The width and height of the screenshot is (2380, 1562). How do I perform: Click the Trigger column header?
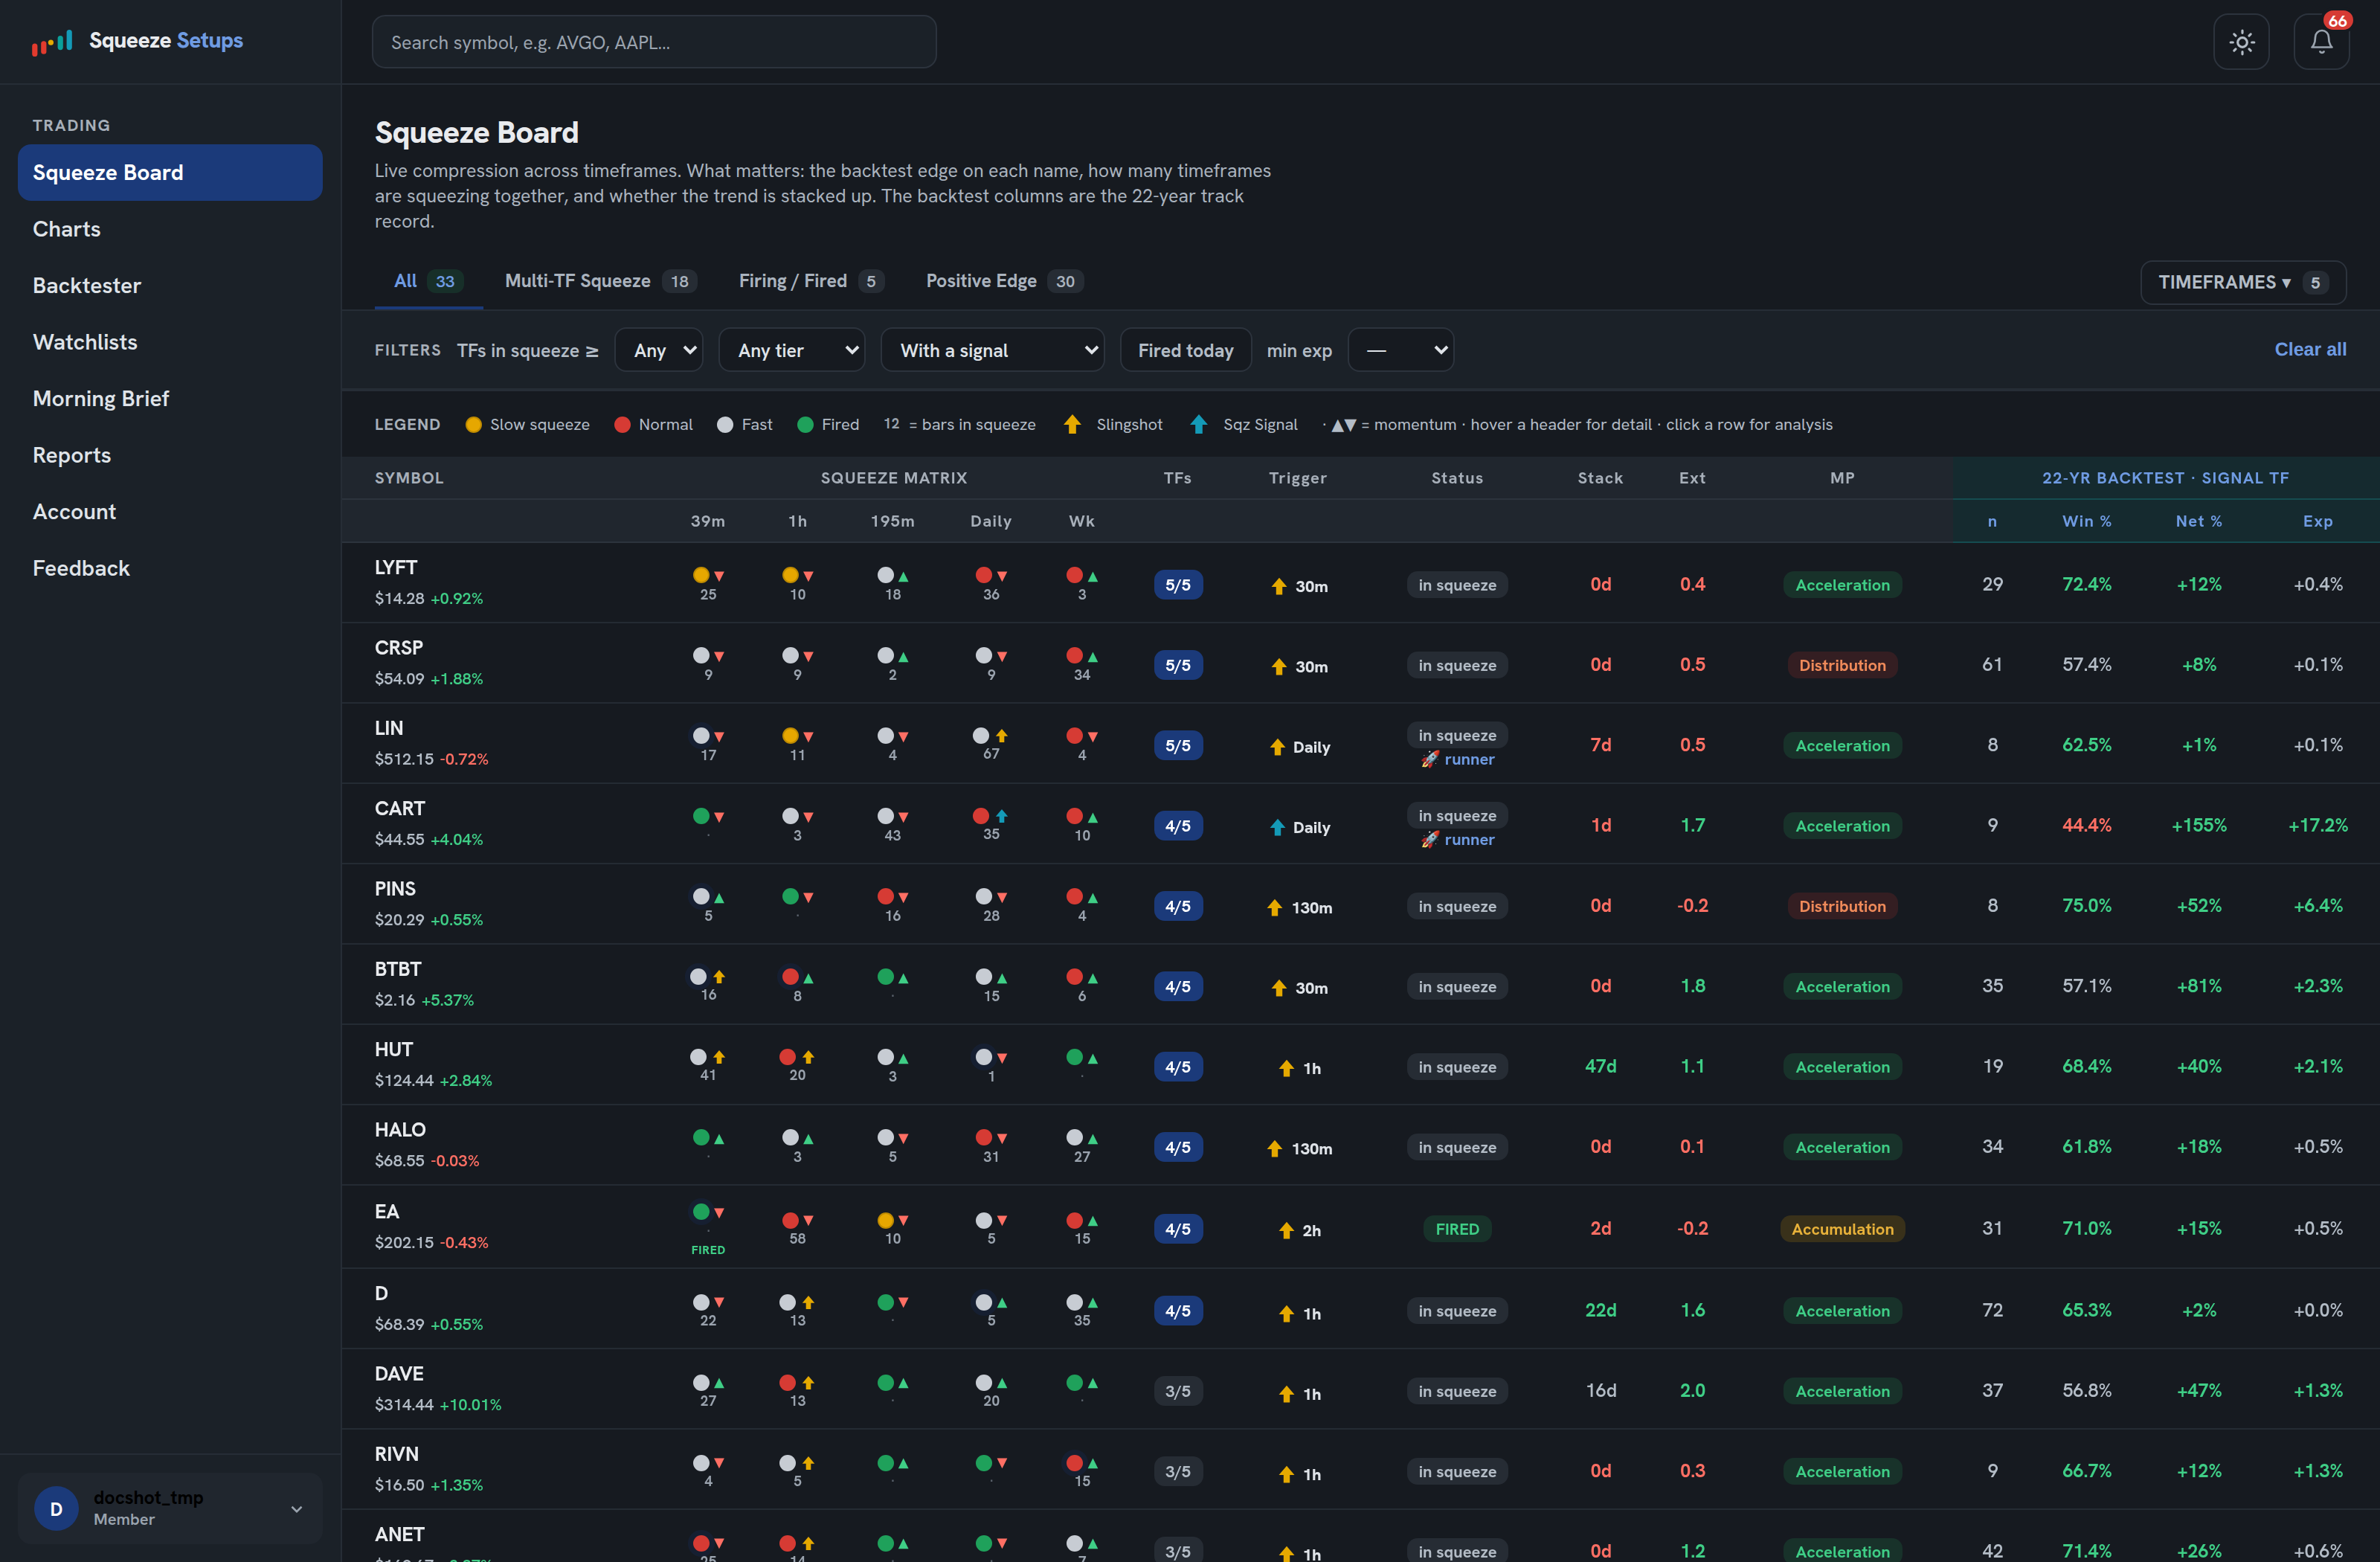coord(1297,478)
